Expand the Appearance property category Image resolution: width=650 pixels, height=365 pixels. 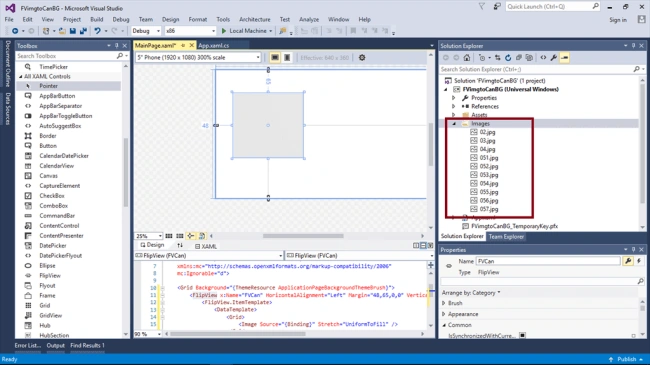pyautogui.click(x=444, y=314)
